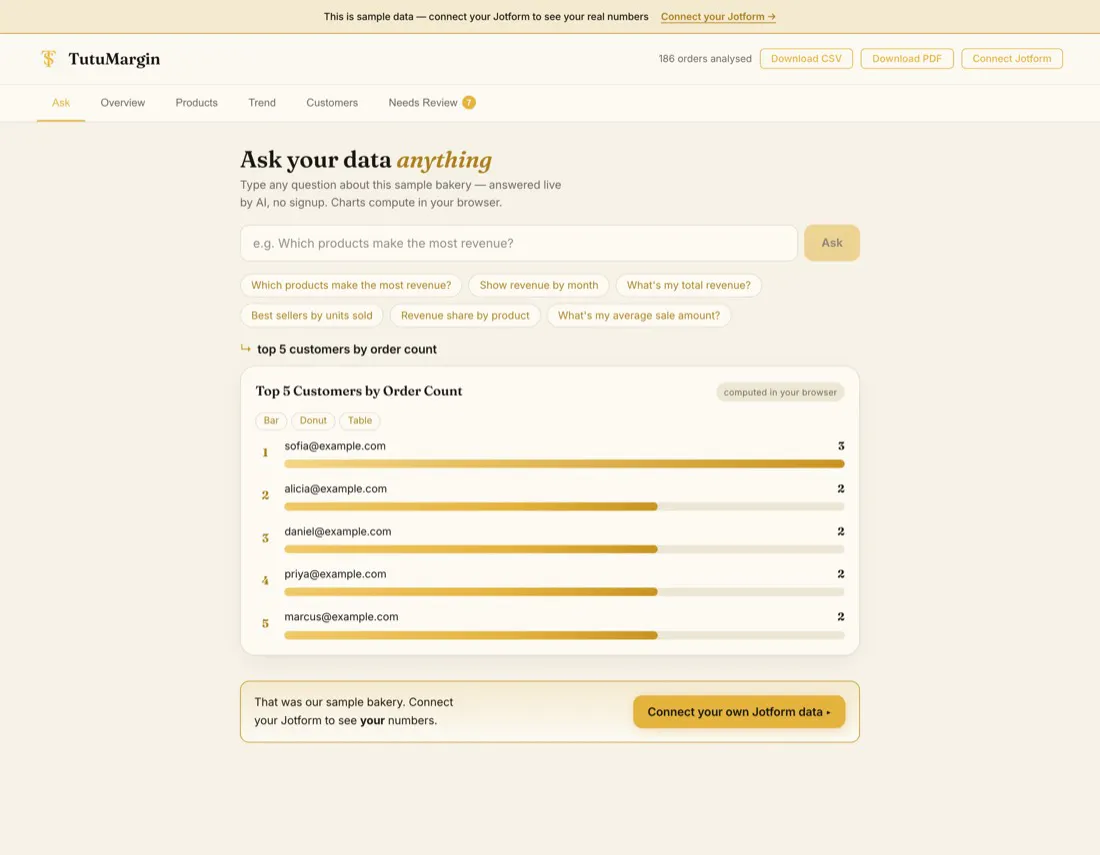Choose the 'Revenue share by product' chip
The image size is (1100, 855).
coord(465,316)
